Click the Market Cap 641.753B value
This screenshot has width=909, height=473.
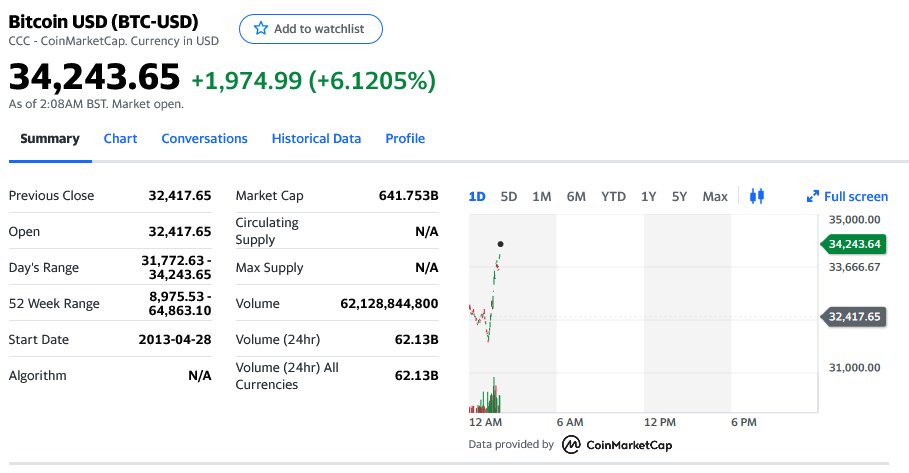[x=408, y=195]
